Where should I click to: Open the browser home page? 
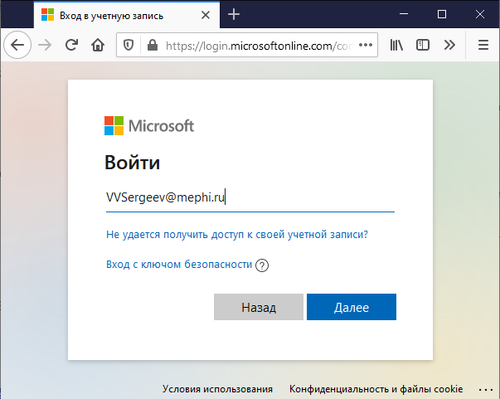98,45
